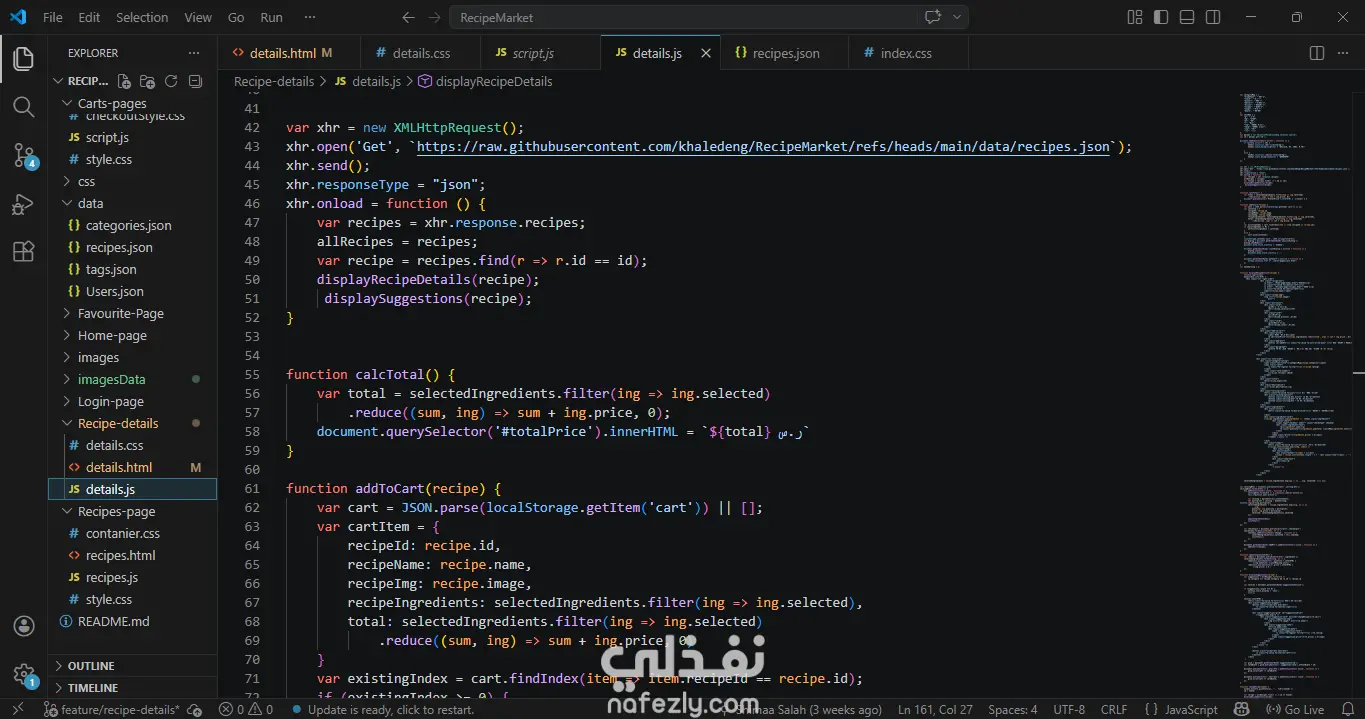This screenshot has width=1365, height=719.
Task: Open Explorer views and more actions menu
Action: [194, 53]
